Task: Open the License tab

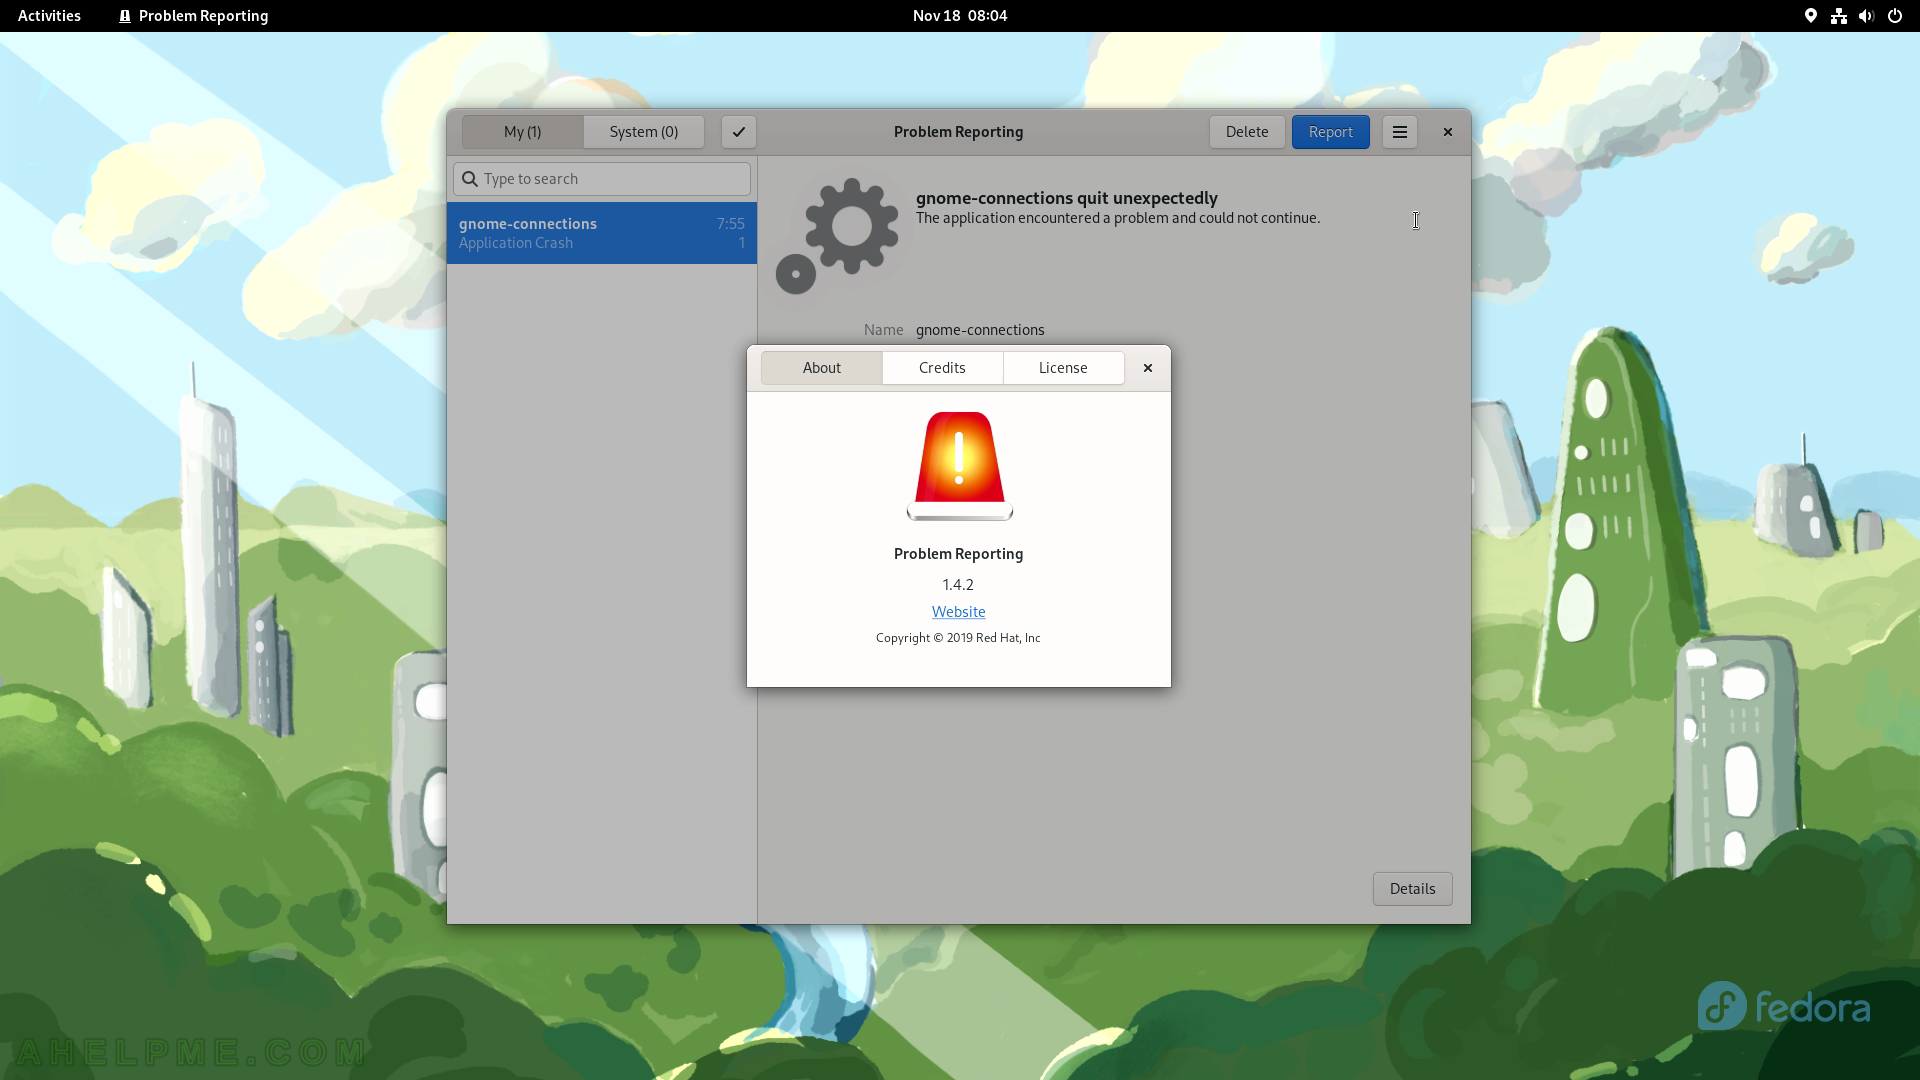Action: coord(1063,368)
